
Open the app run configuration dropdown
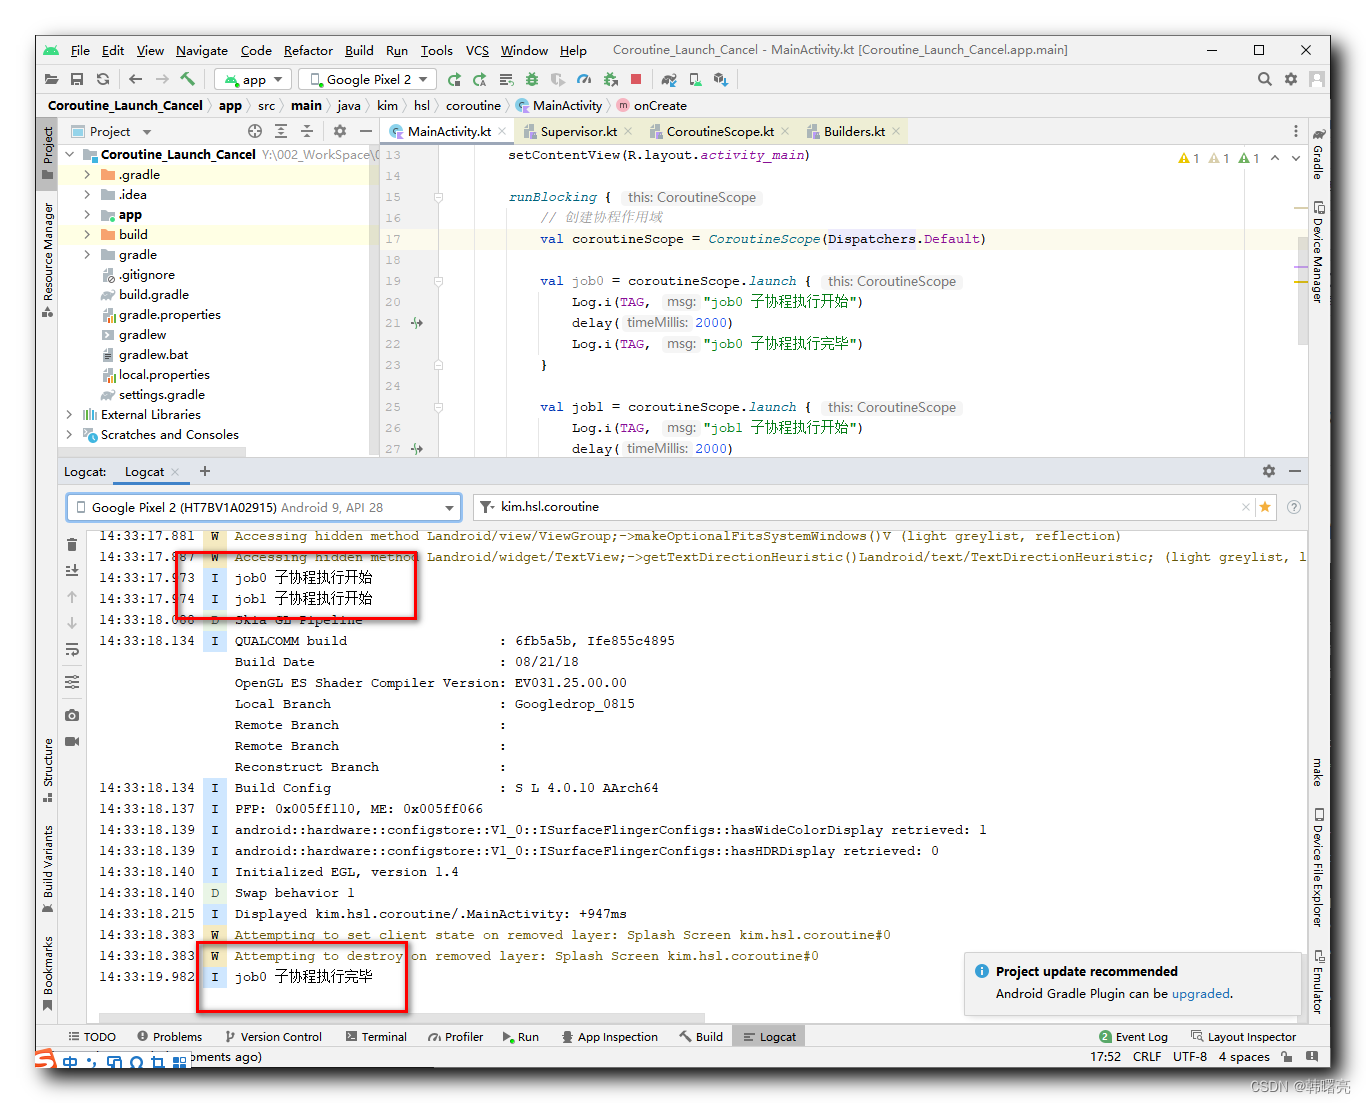tap(253, 79)
